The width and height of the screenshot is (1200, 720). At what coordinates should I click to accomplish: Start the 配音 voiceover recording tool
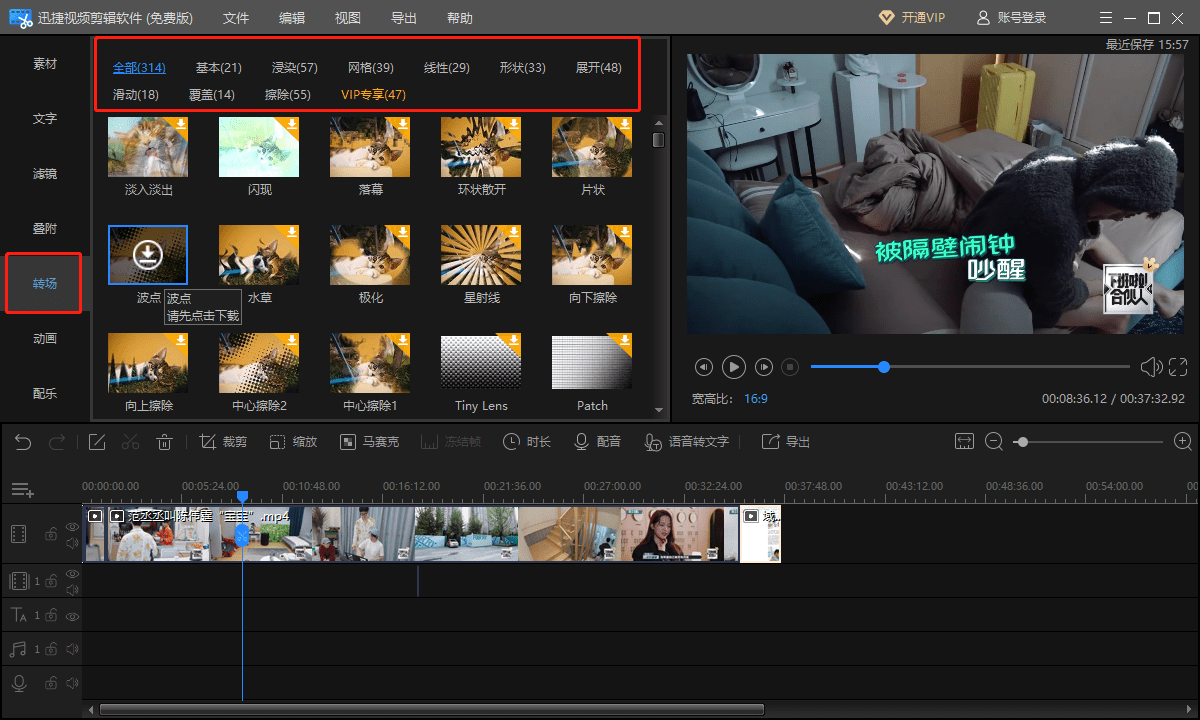tap(597, 442)
